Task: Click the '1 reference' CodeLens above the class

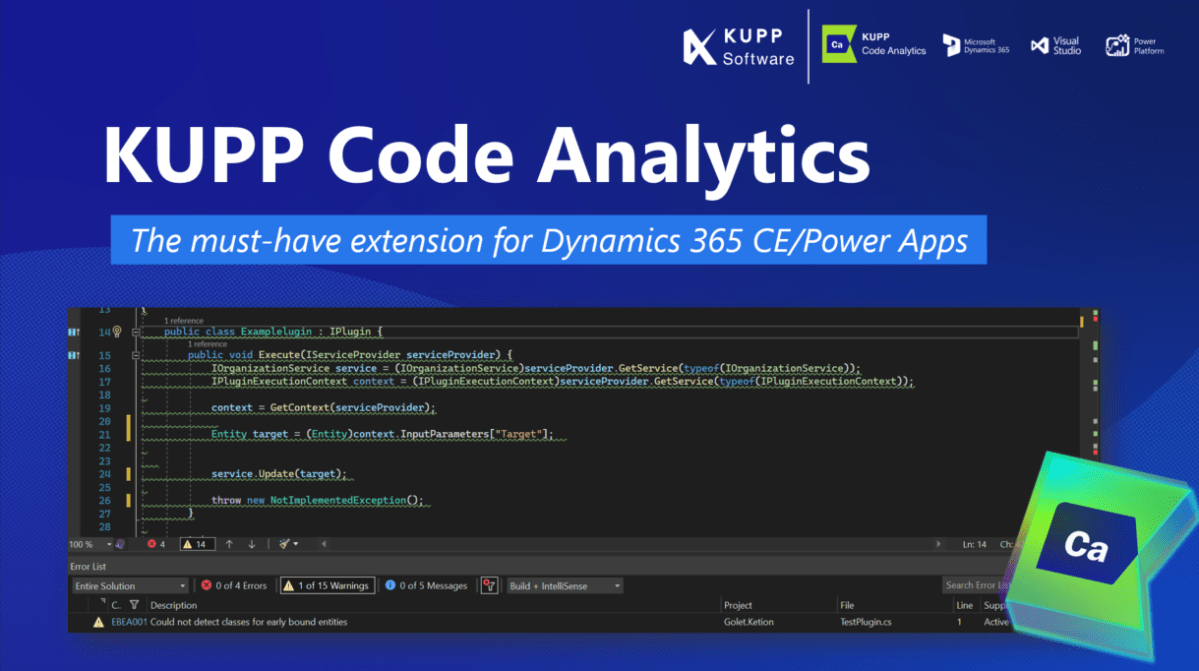Action: click(x=184, y=321)
